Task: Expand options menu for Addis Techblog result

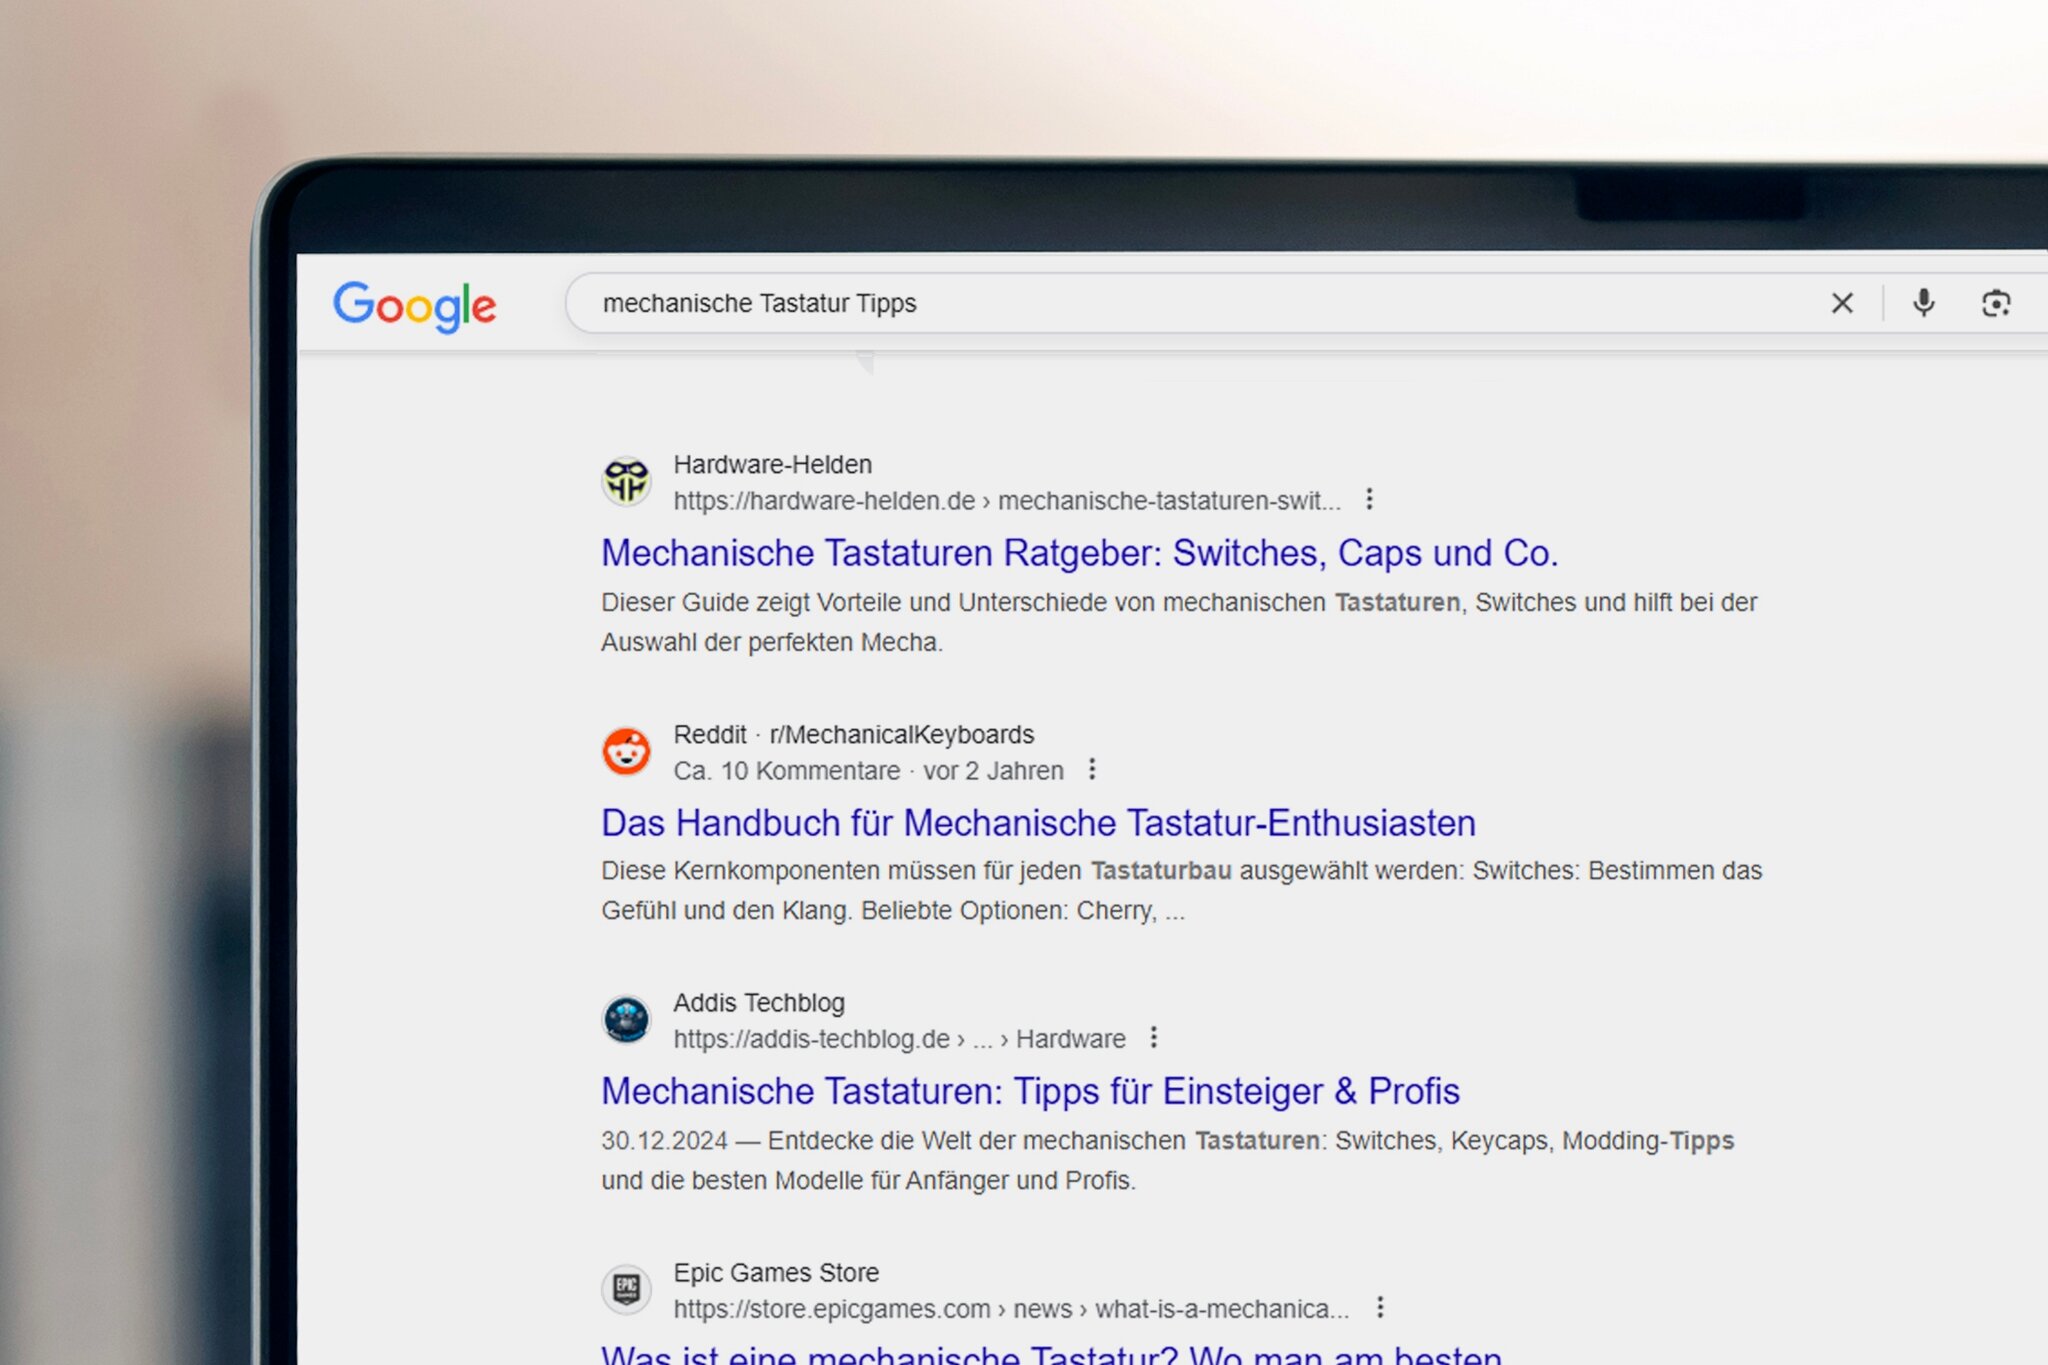Action: click(1153, 1038)
